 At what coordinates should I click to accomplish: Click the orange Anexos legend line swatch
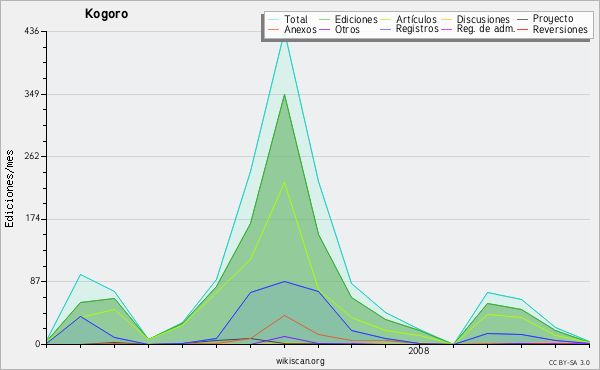[274, 29]
